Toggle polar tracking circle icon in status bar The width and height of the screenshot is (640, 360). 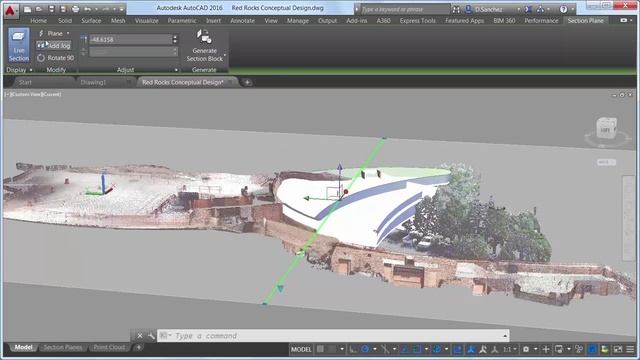pos(365,349)
